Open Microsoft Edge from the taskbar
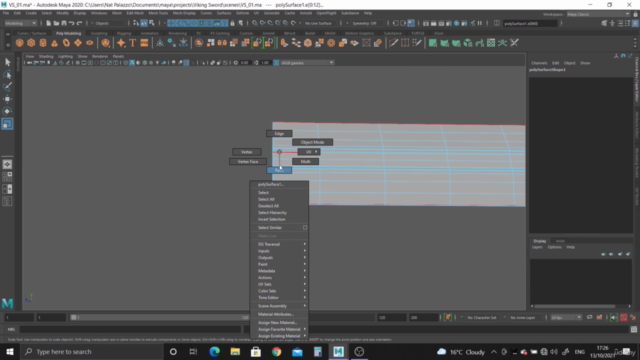This screenshot has height=360, width=640. coord(214,351)
